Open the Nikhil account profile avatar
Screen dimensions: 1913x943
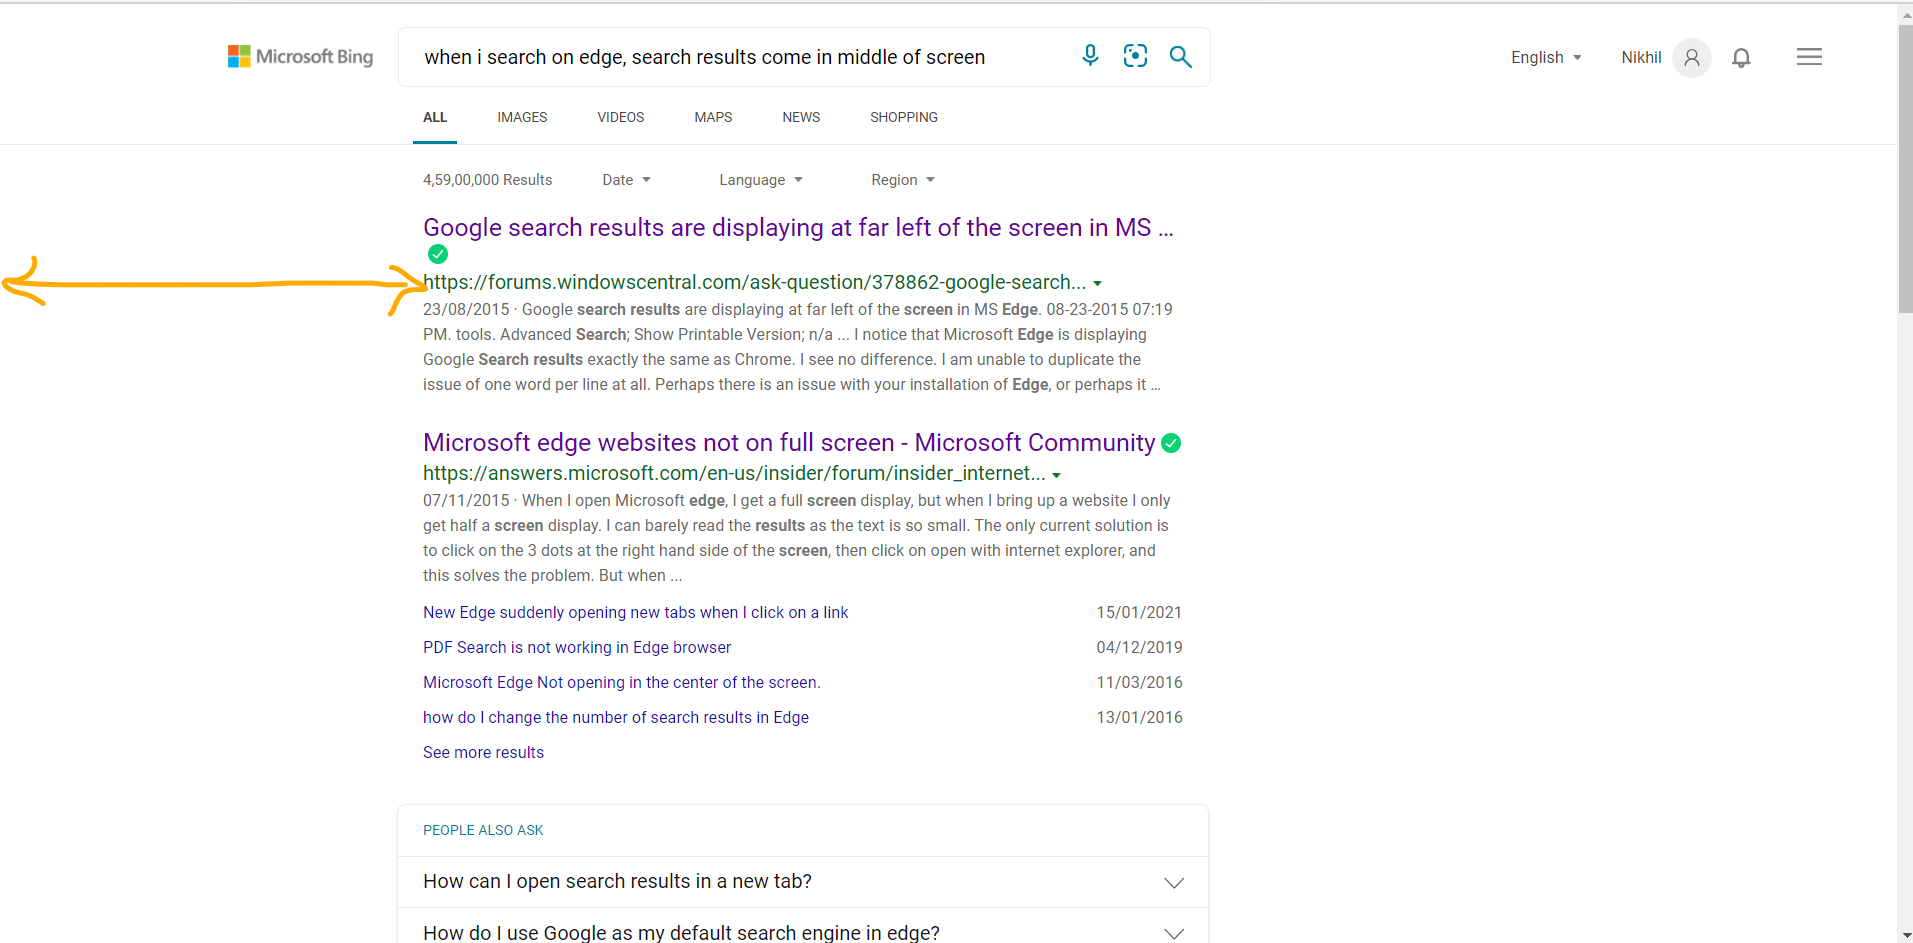1691,58
